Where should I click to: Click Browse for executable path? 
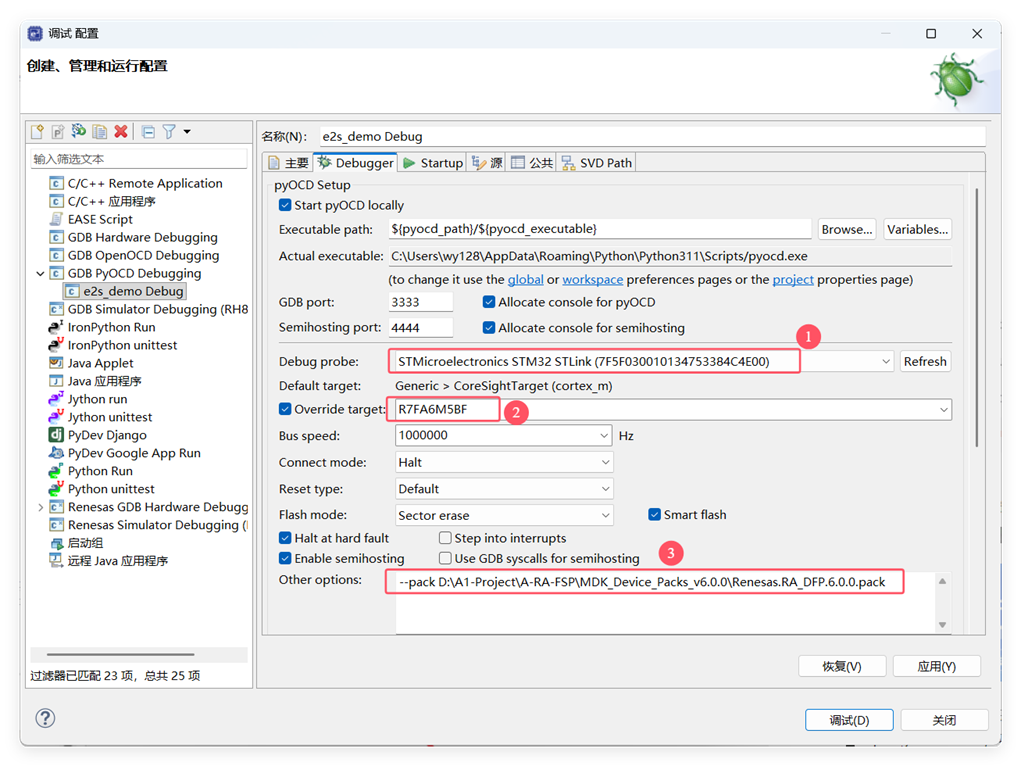pyautogui.click(x=846, y=229)
